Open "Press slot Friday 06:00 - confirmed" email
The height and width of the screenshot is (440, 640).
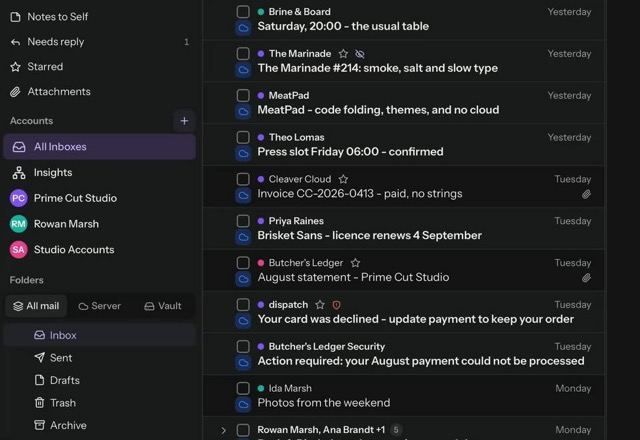coord(404,145)
